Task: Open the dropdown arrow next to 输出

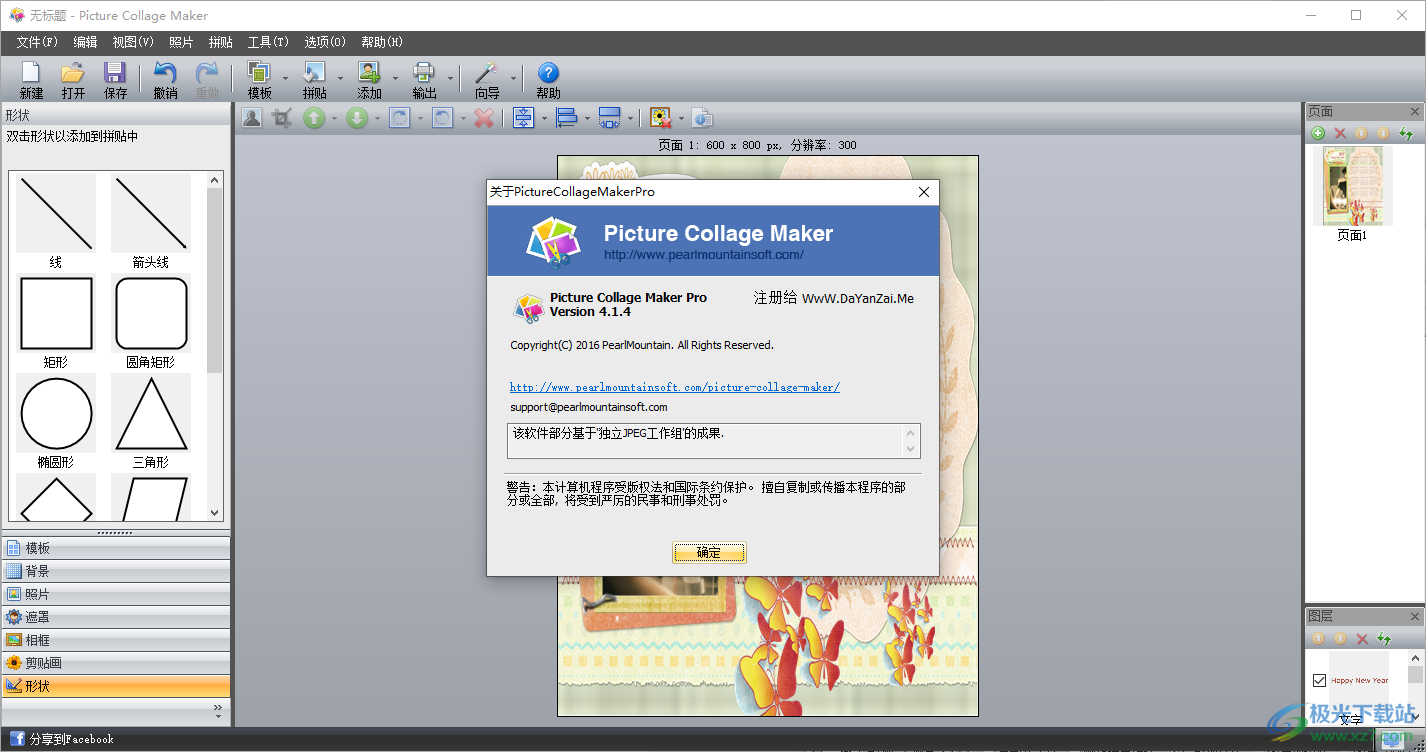Action: click(x=450, y=79)
